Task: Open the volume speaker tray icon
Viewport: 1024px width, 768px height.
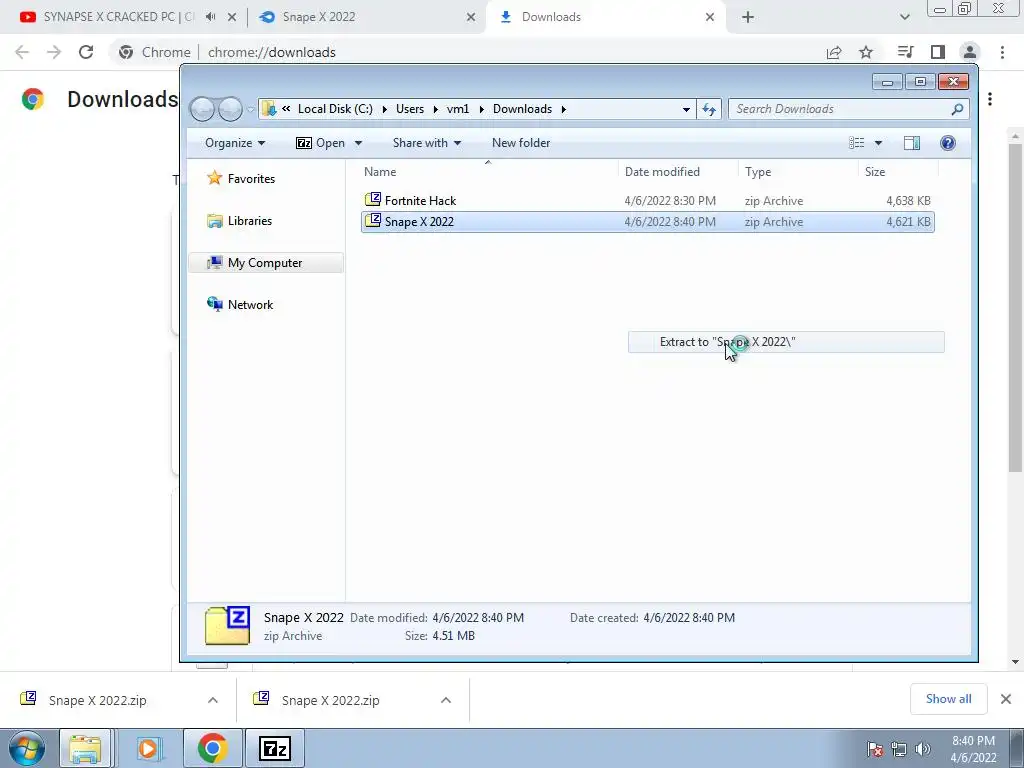Action: (923, 749)
